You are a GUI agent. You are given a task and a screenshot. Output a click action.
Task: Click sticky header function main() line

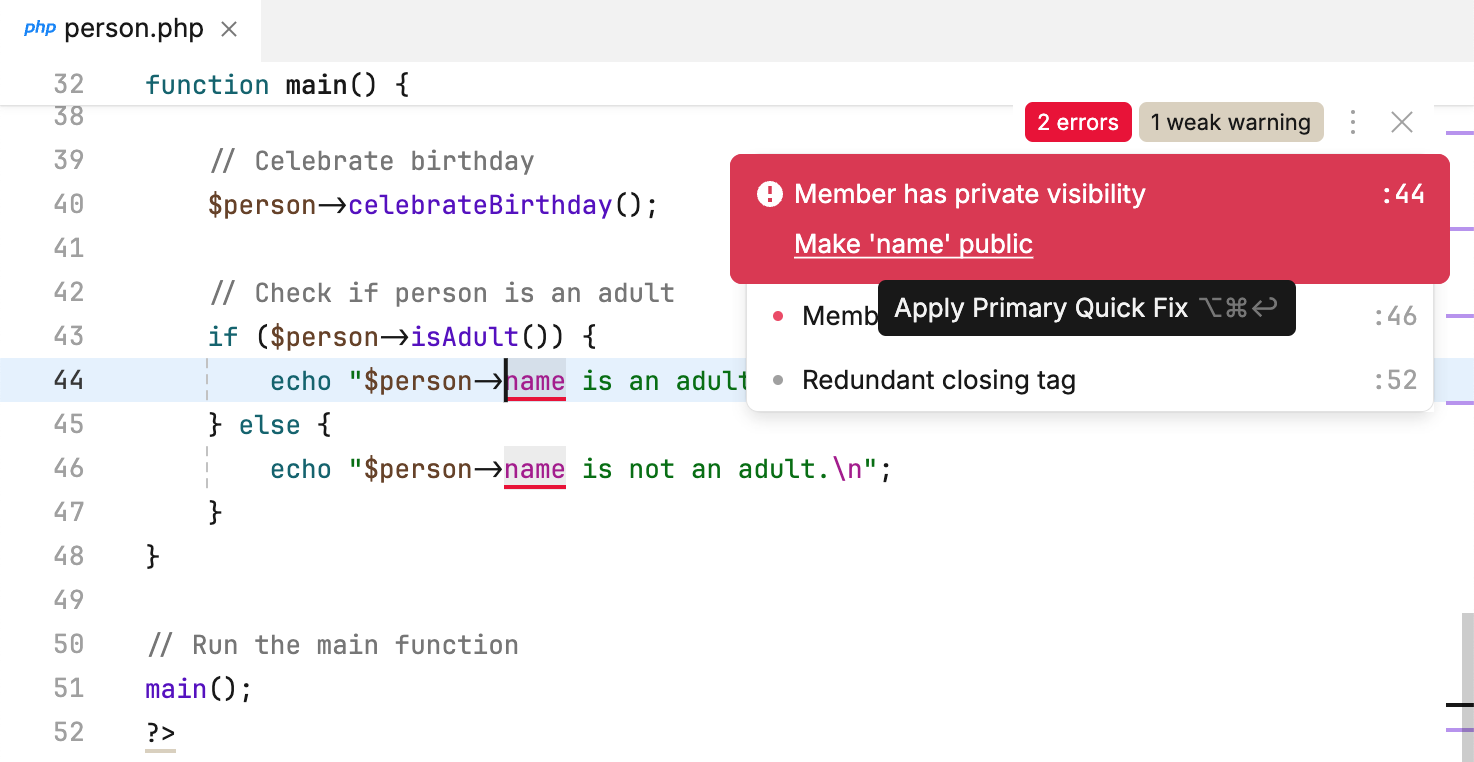277,85
